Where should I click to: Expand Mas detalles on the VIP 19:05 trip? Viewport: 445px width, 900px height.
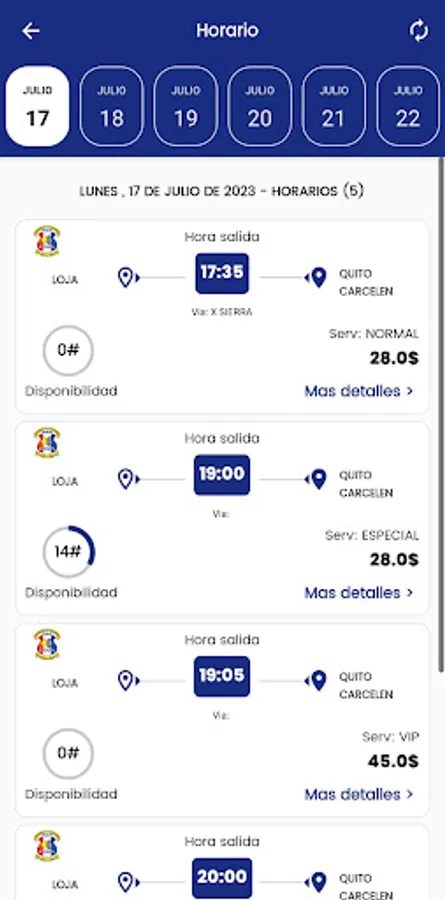pos(359,794)
